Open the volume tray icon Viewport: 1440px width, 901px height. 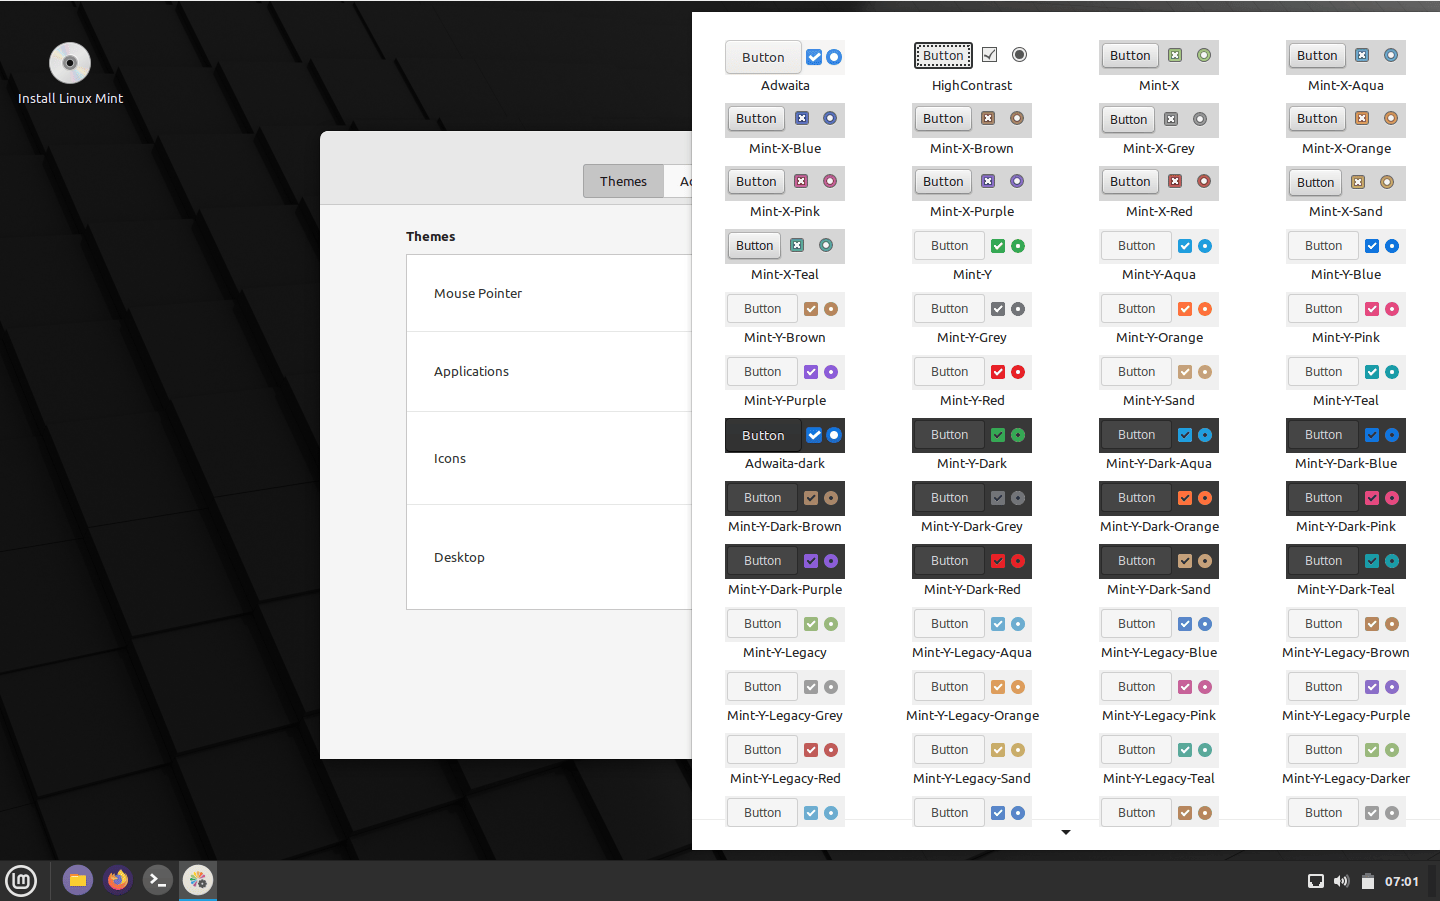tap(1341, 881)
